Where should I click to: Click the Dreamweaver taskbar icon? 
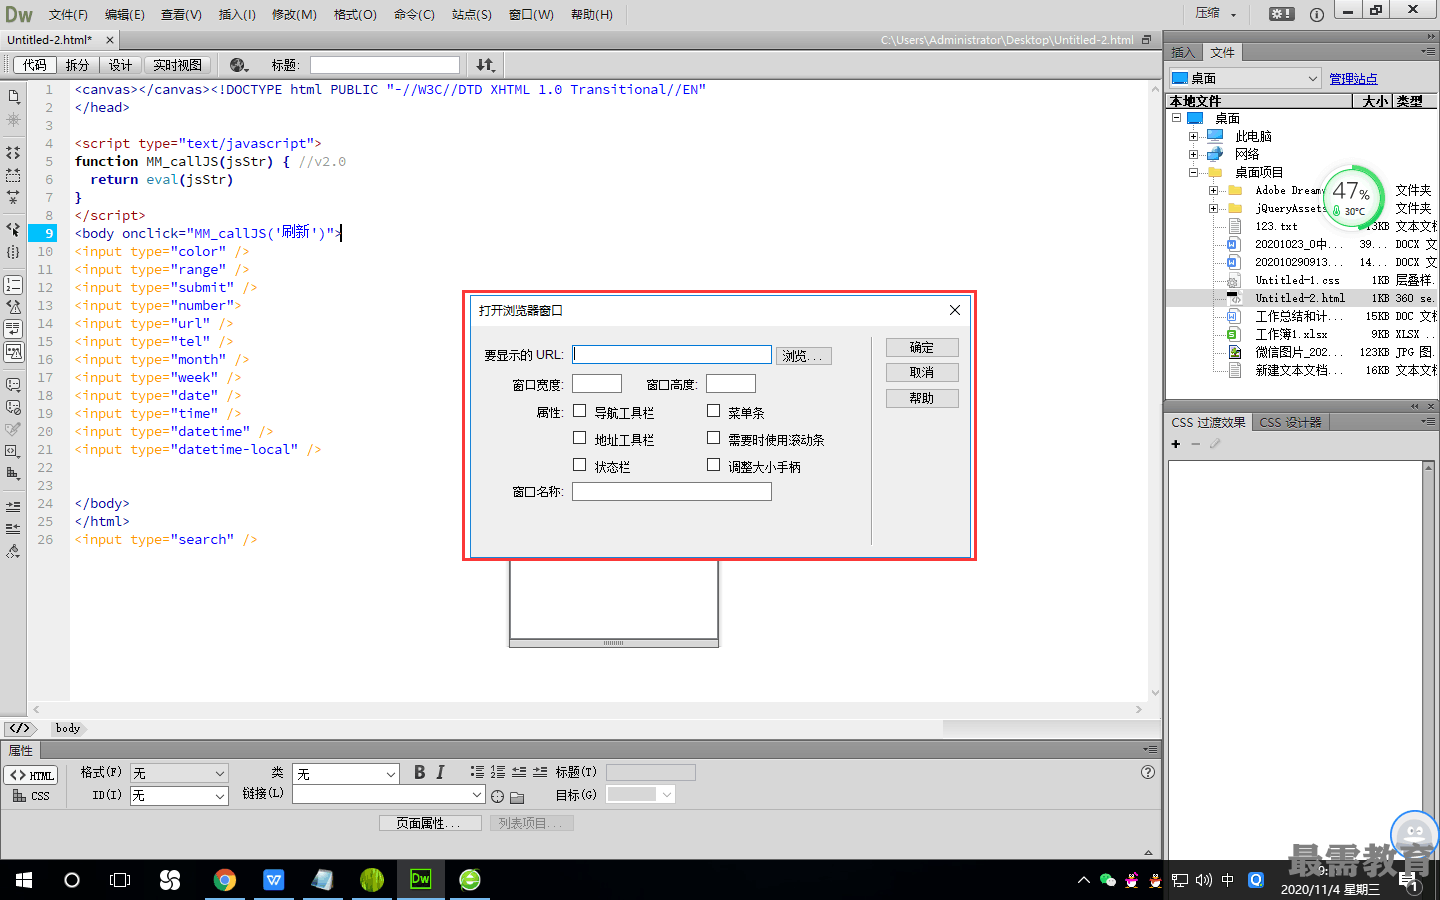(x=421, y=880)
